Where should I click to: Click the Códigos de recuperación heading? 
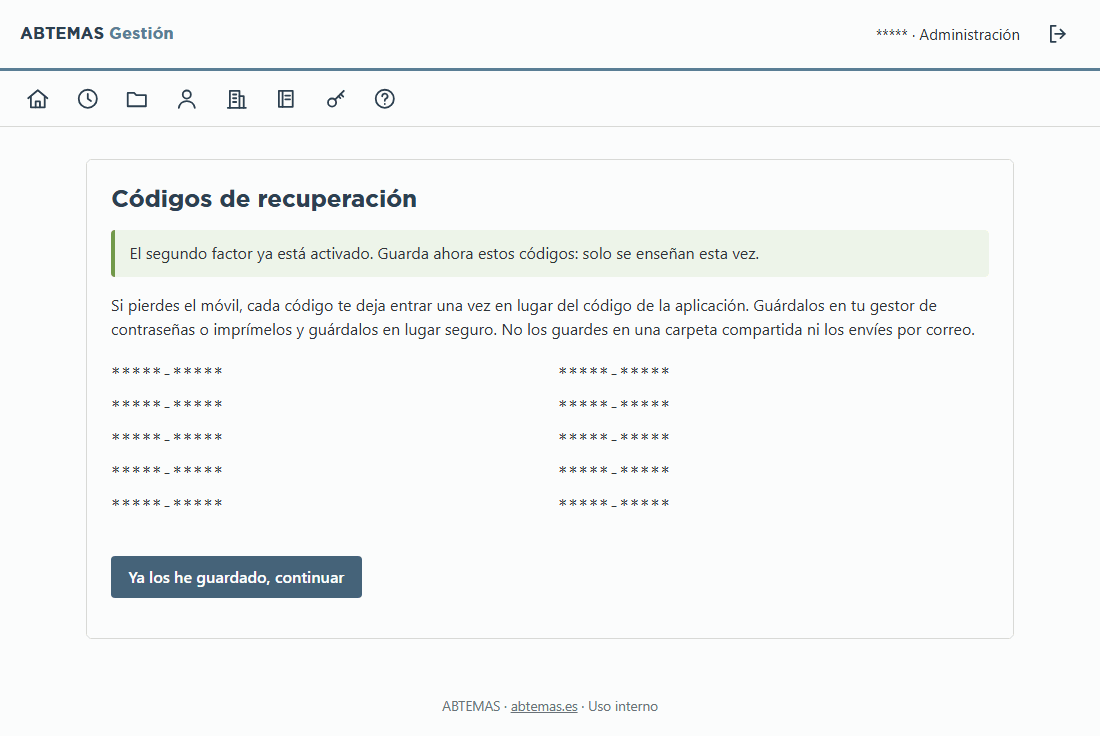264,199
